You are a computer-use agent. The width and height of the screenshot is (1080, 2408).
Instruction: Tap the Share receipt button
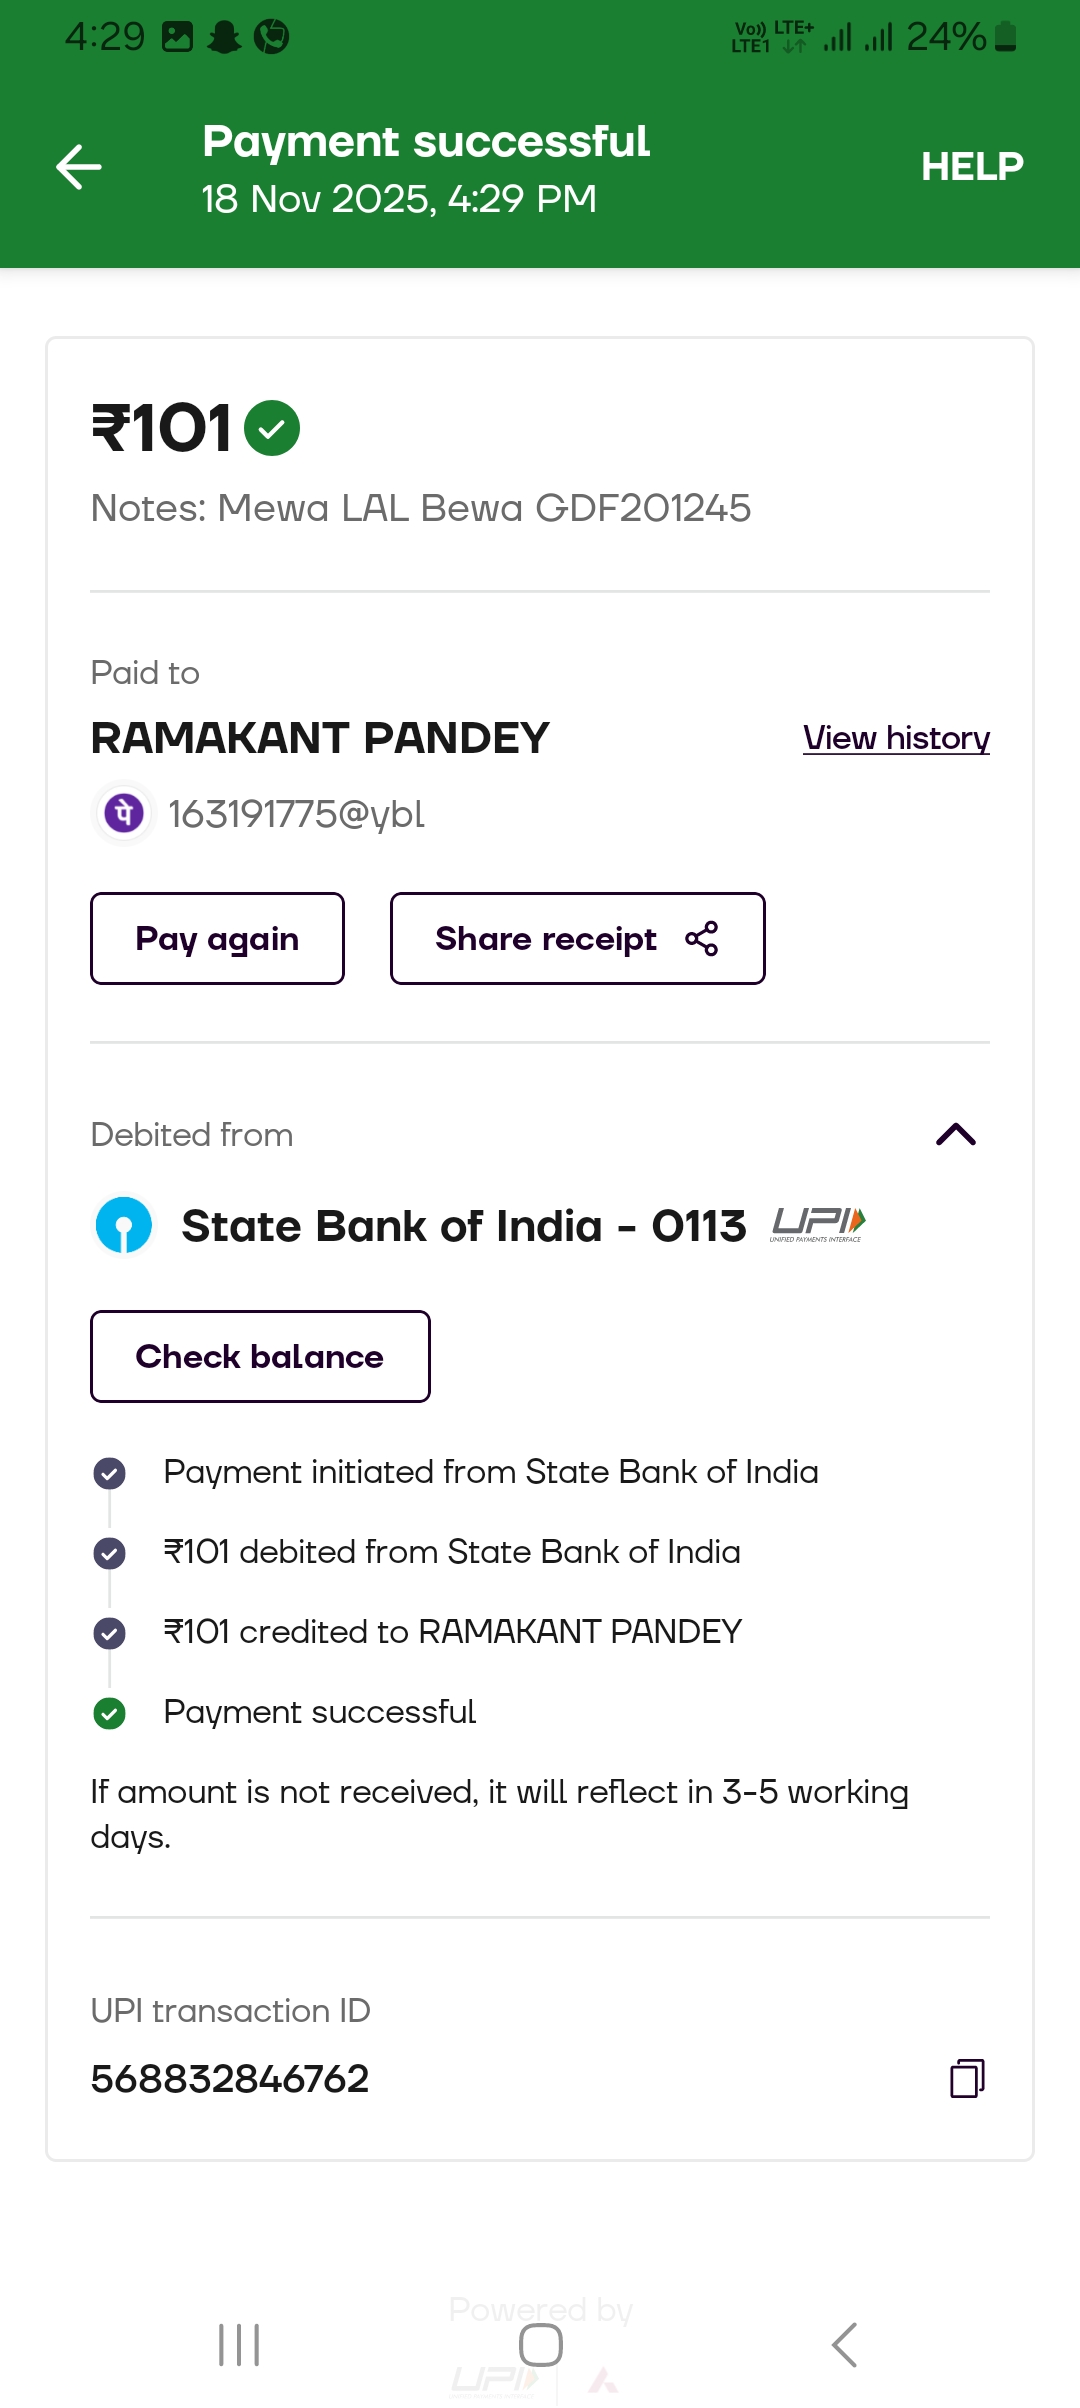pos(577,938)
